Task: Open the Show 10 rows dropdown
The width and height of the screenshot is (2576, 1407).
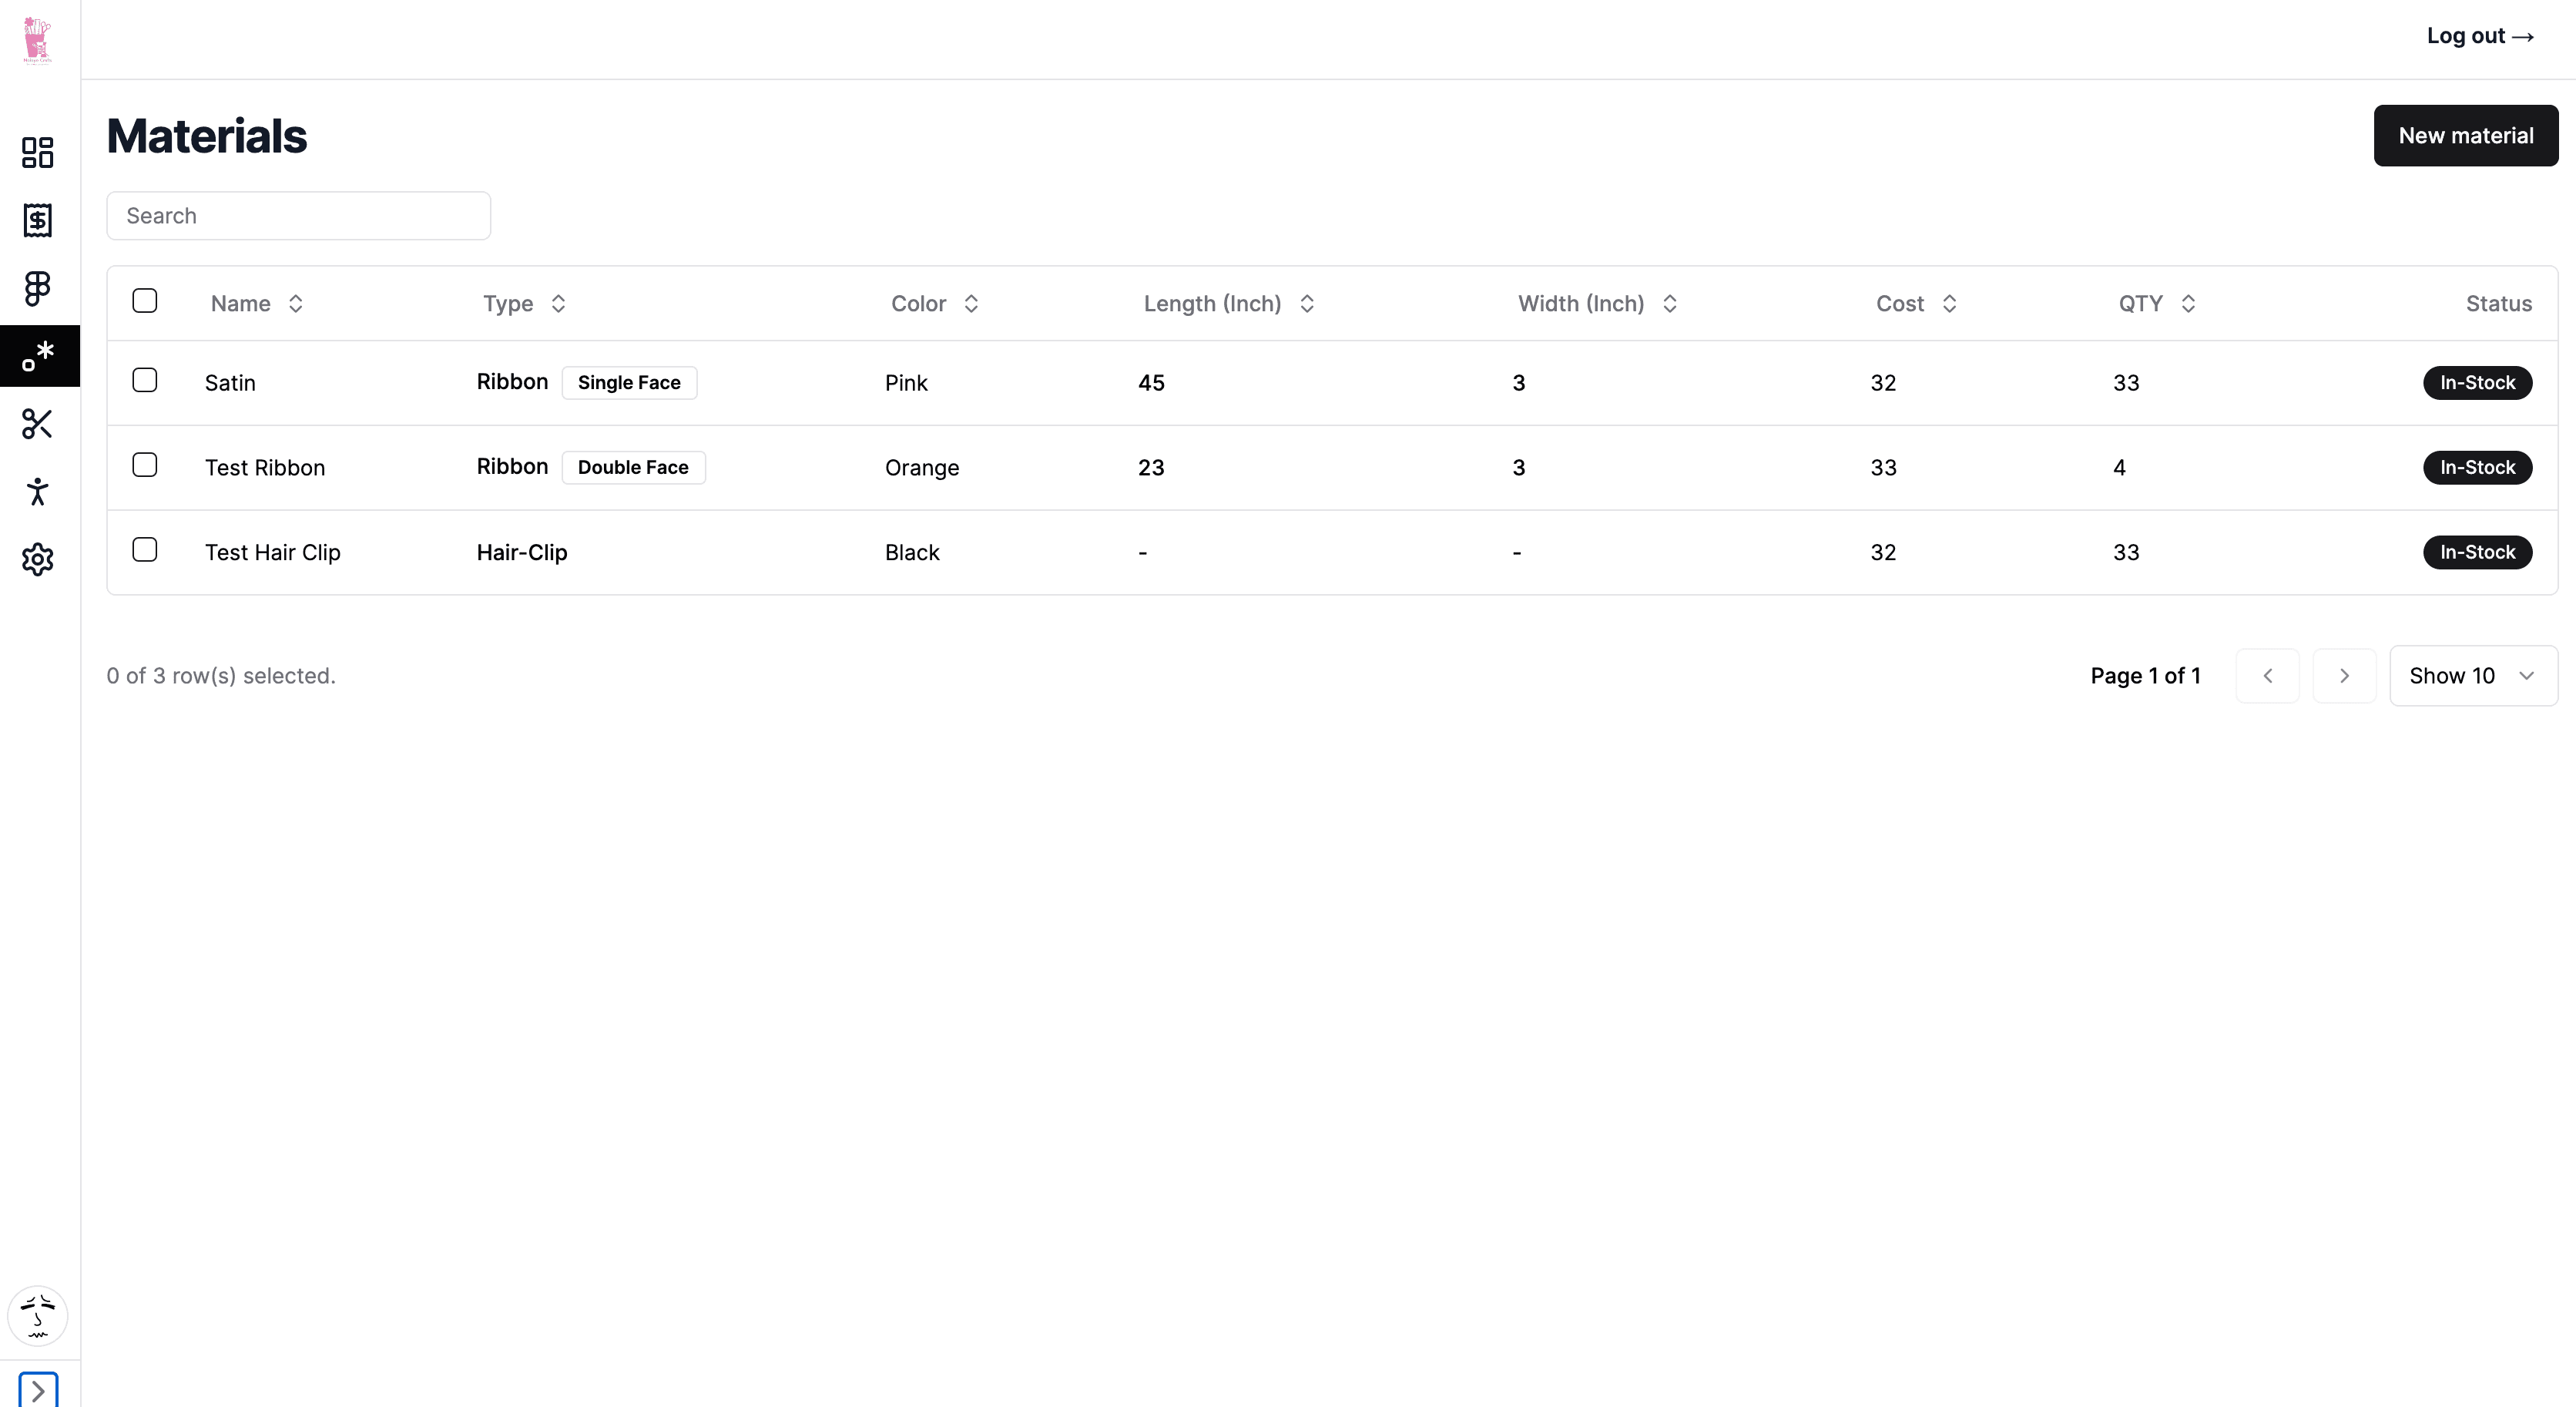Action: [2472, 676]
